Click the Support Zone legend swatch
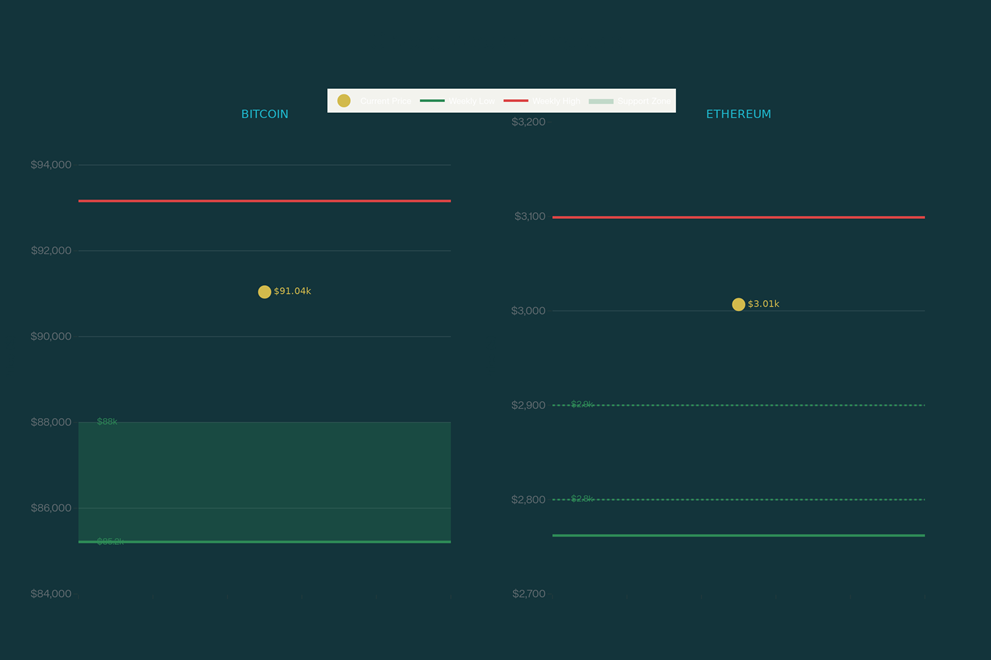The width and height of the screenshot is (991, 660). pos(601,101)
